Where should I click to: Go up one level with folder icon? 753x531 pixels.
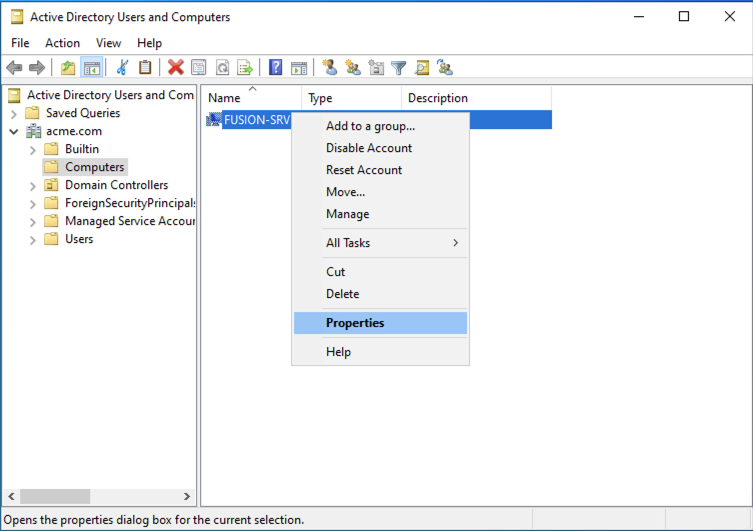[x=68, y=68]
